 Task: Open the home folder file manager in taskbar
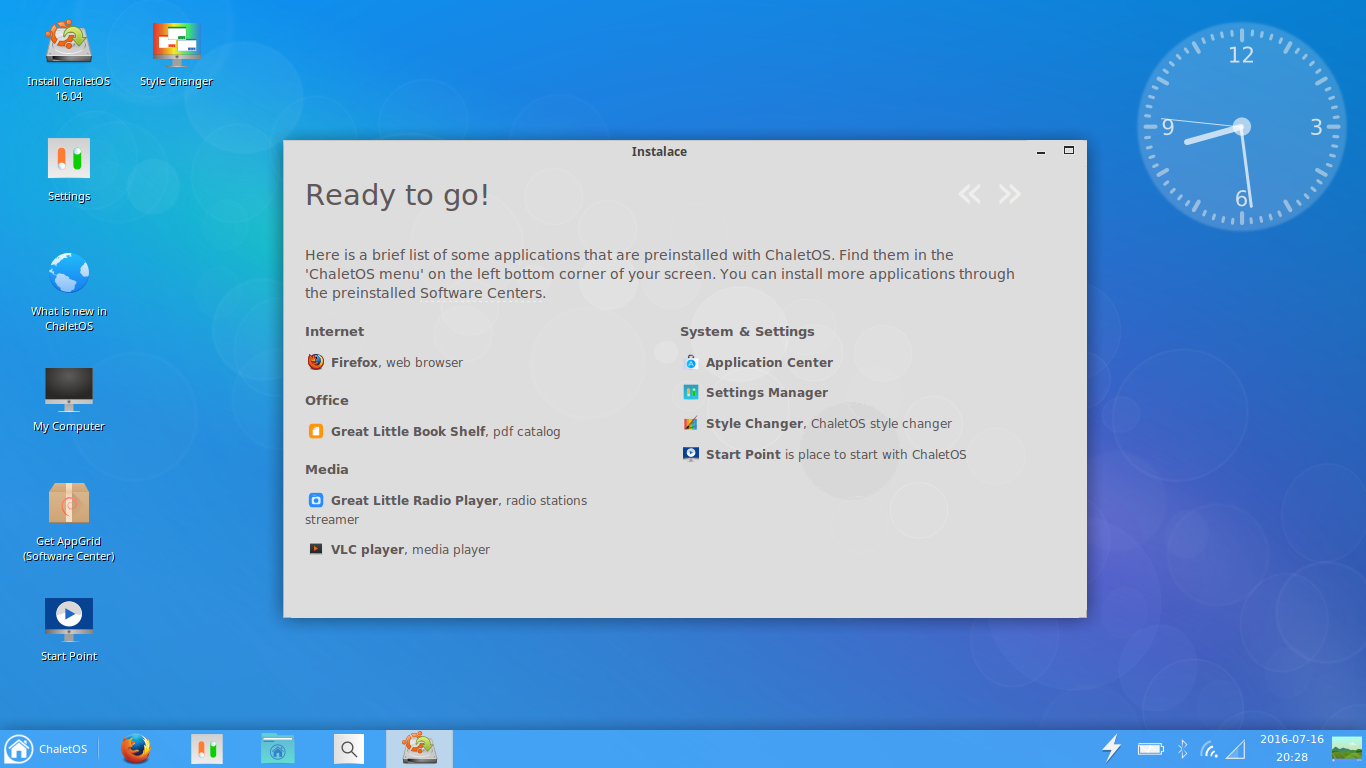click(x=278, y=749)
